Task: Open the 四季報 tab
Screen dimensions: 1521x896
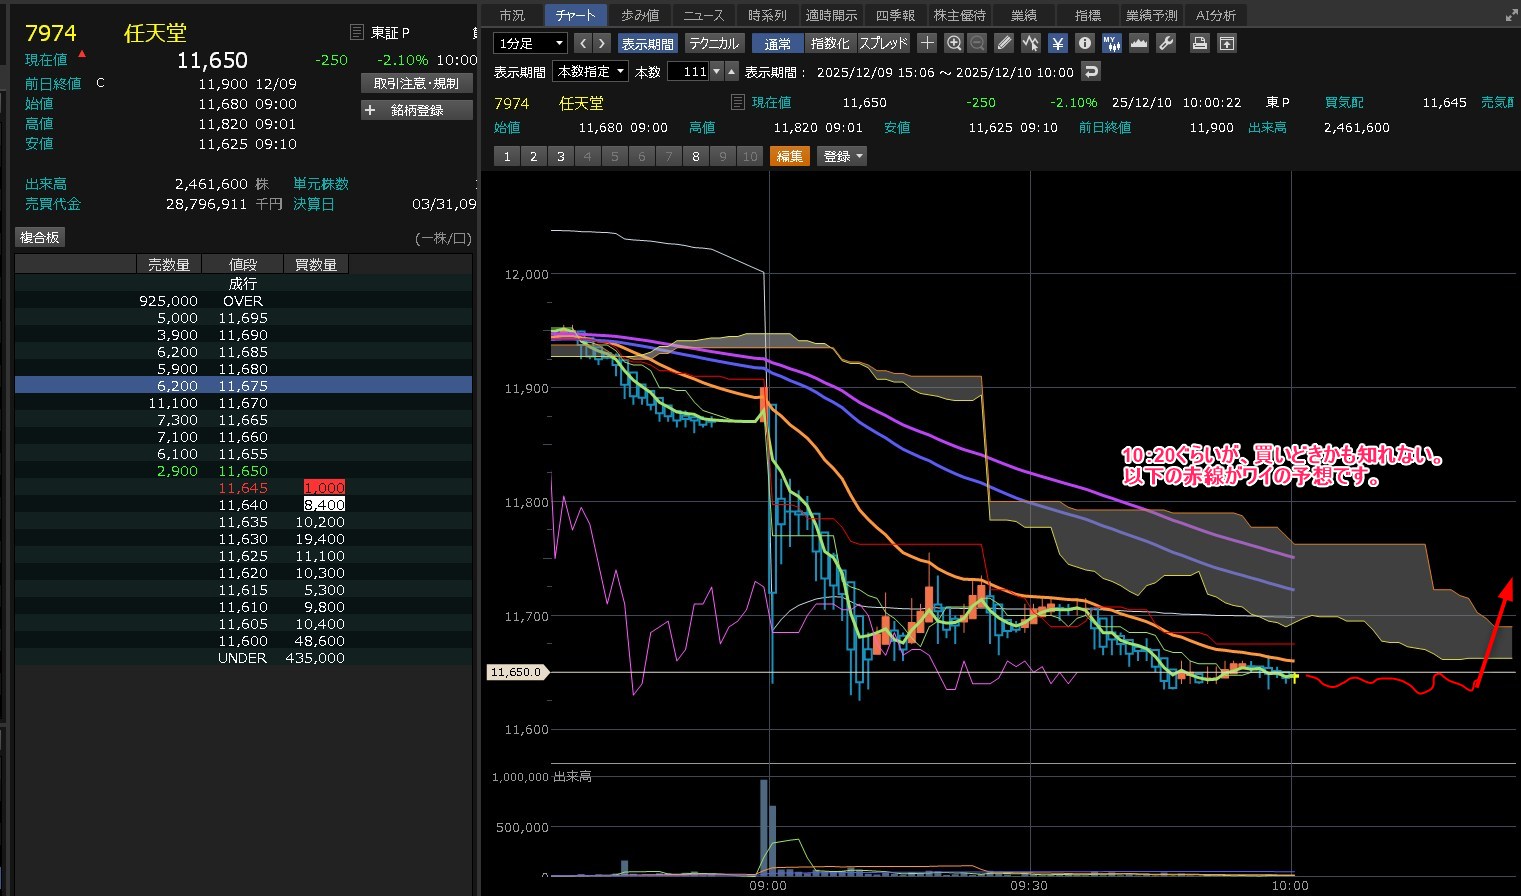Action: tap(895, 15)
